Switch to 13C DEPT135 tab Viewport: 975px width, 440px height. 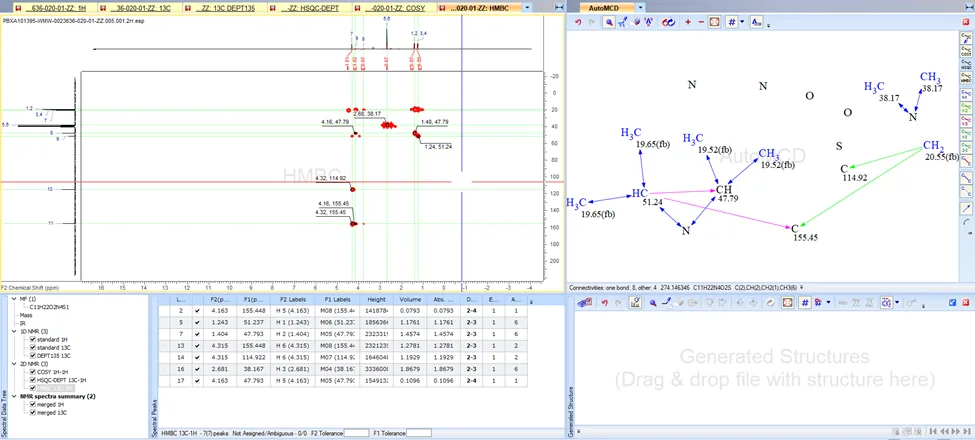coord(226,9)
